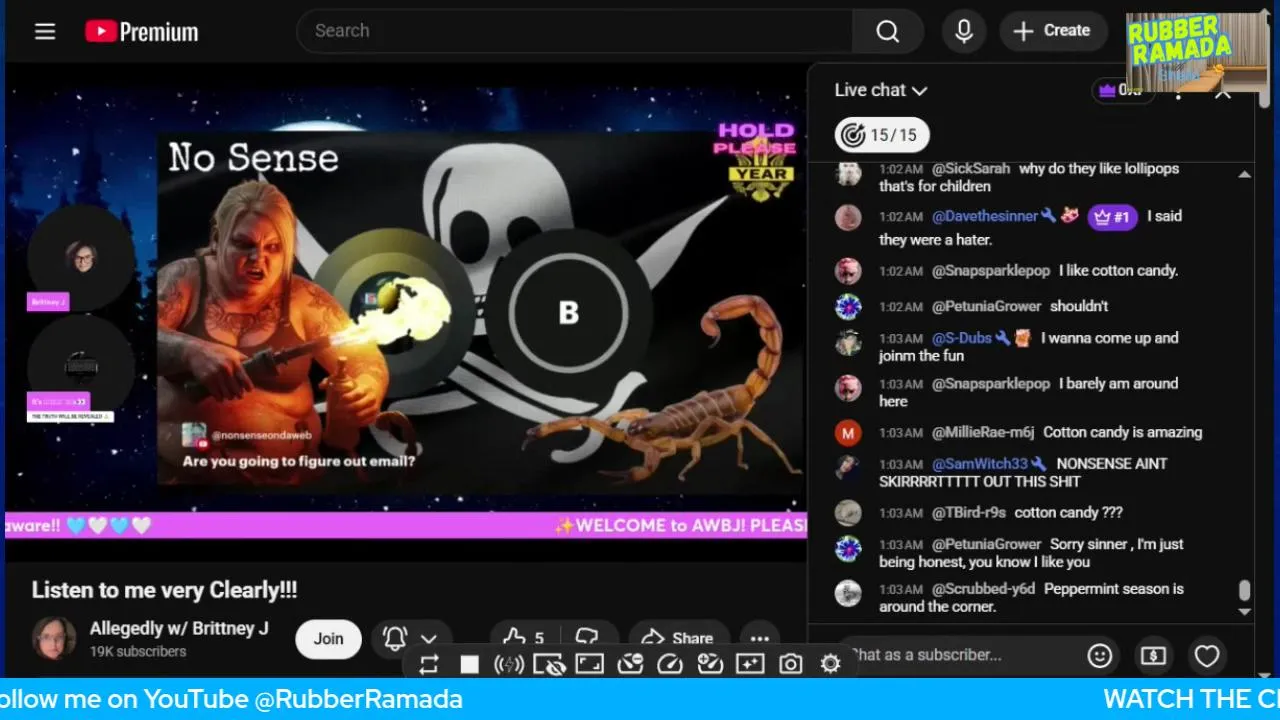Image resolution: width=1280 pixels, height=720 pixels.
Task: Take a screenshot with camera icon
Action: point(791,664)
